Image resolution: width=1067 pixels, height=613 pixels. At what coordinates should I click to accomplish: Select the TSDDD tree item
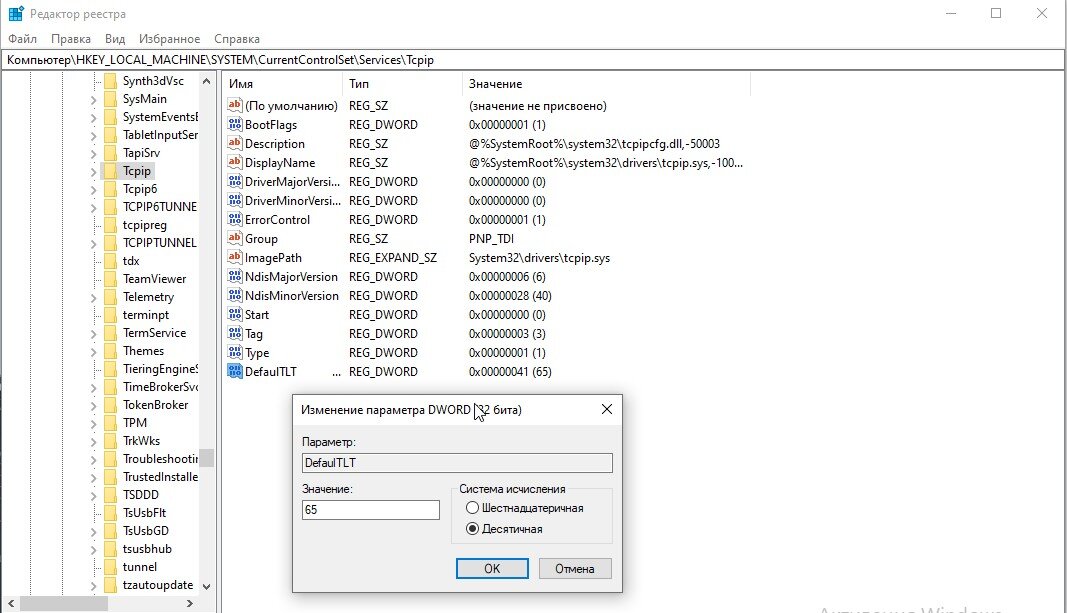tap(140, 495)
